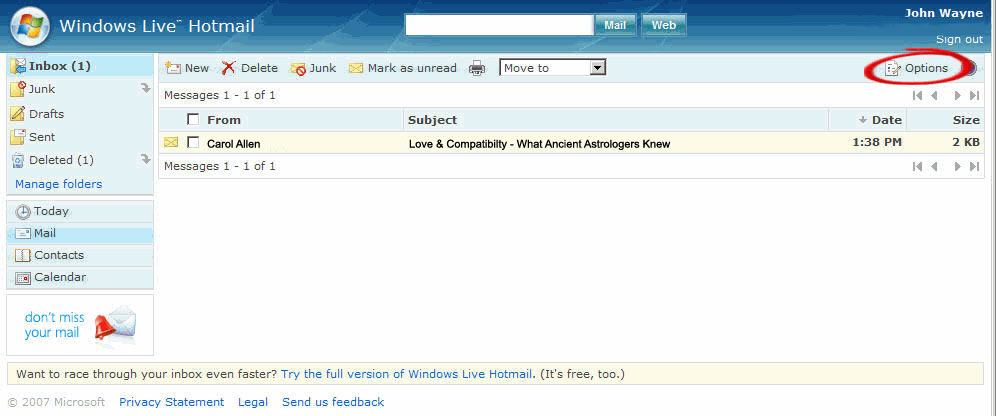996x416 pixels.
Task: Click the Junk toolbar icon
Action: (298, 69)
